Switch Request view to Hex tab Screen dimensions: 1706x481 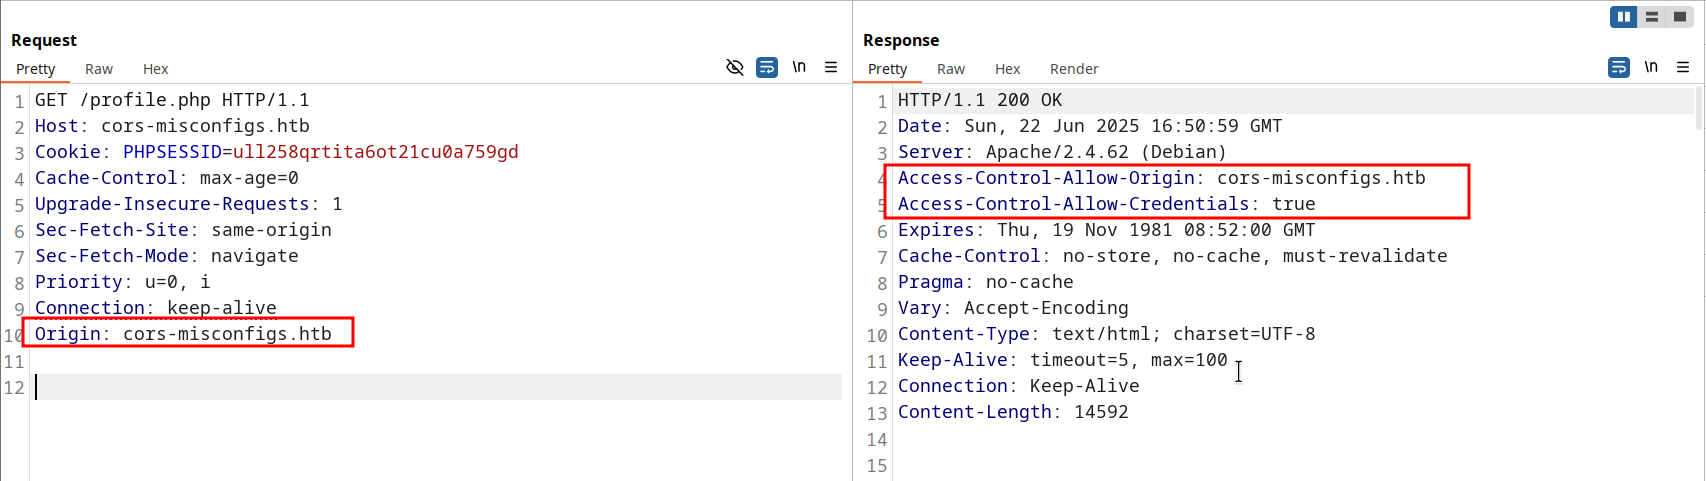click(156, 69)
